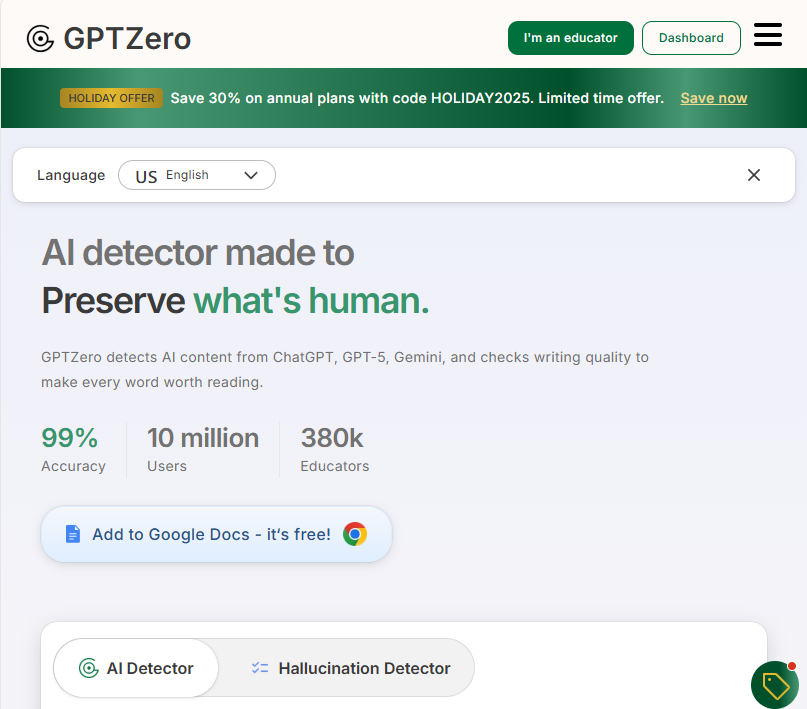Viewport: 807px width, 709px height.
Task: Open the Dashboard
Action: (691, 37)
